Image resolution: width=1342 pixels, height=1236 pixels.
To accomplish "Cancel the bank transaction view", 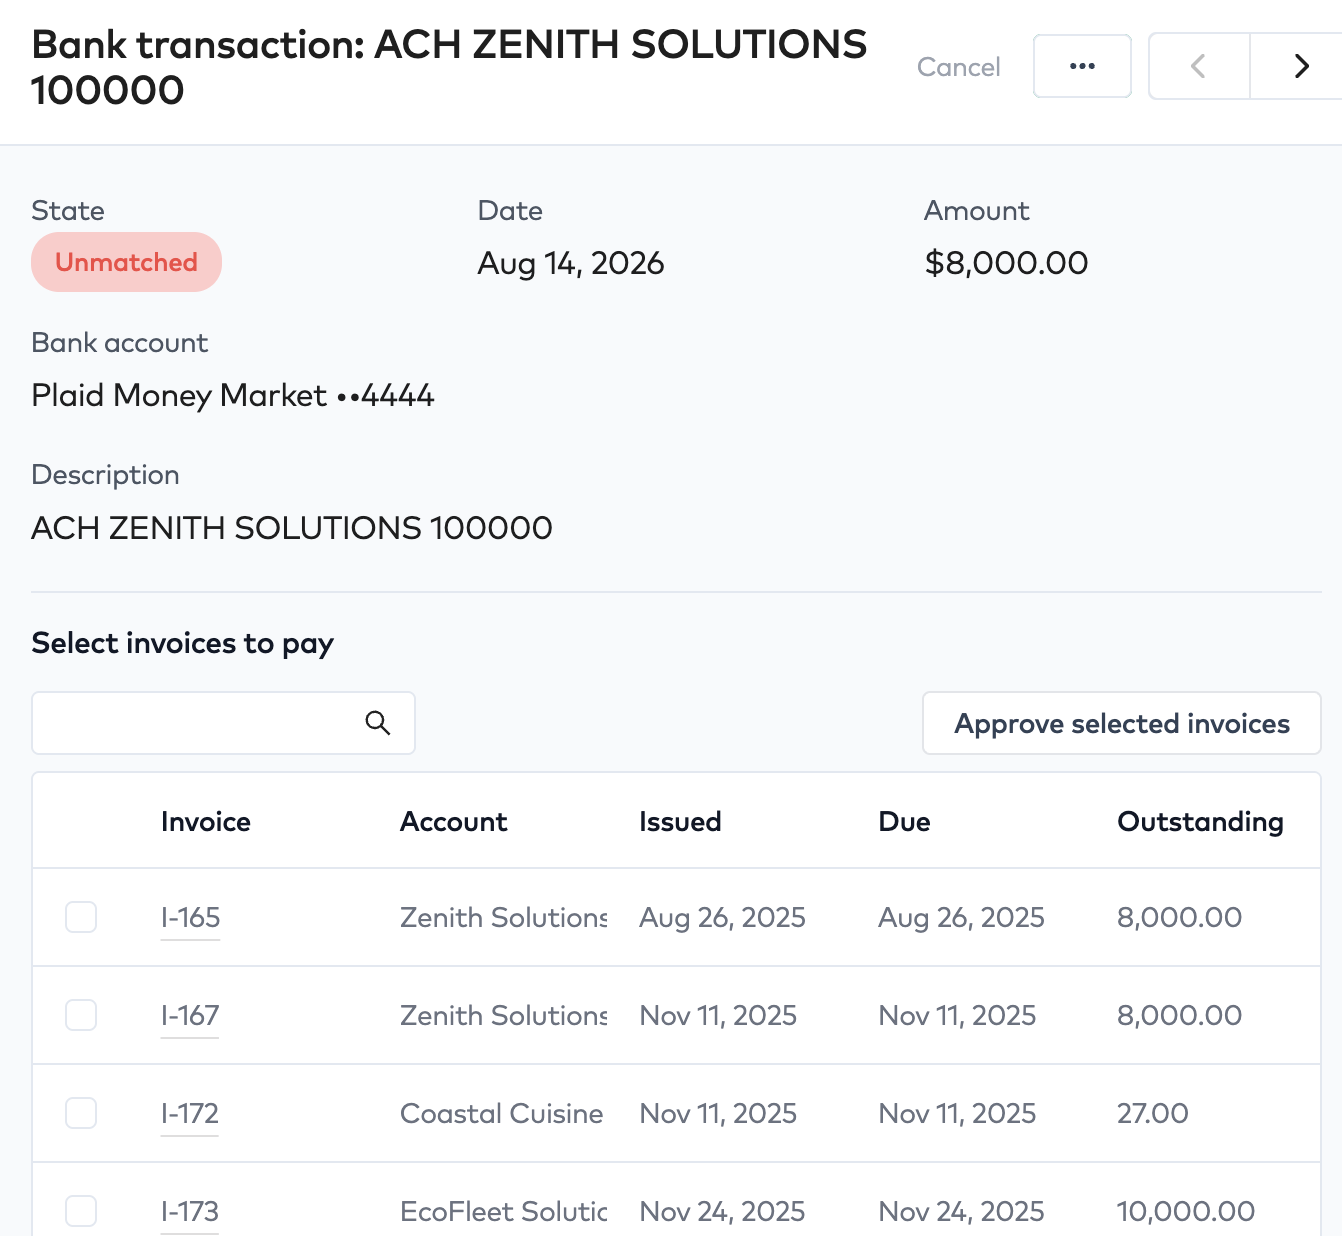I will pos(958,67).
